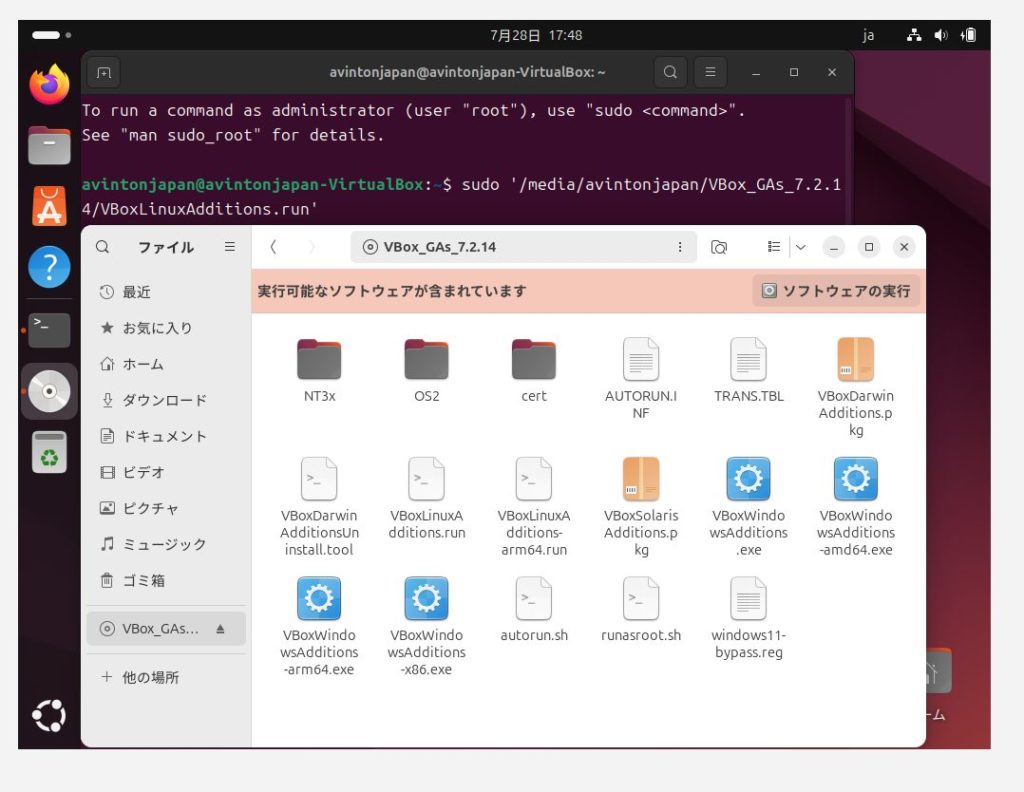
Task: Click the Activities workspace indicator
Action: point(52,35)
